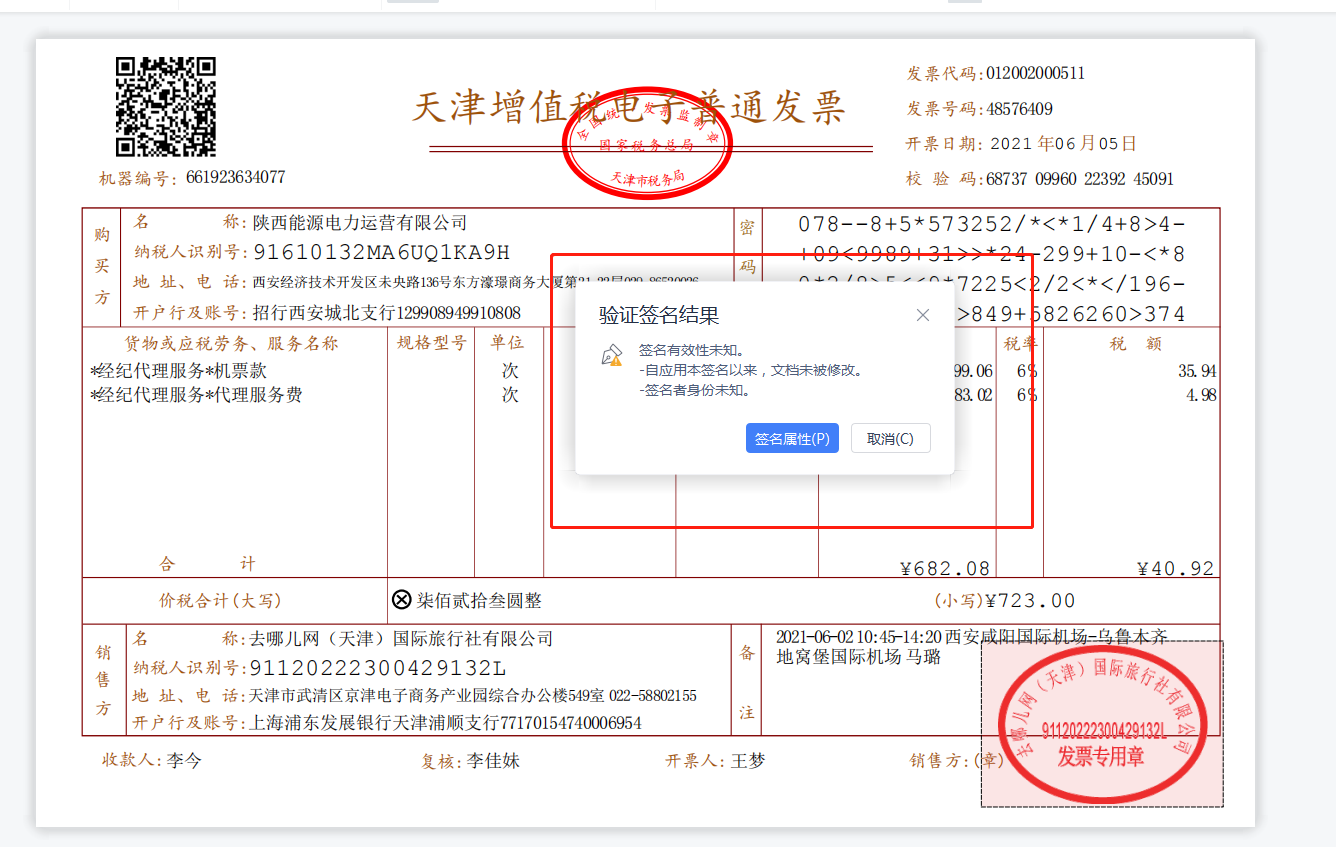
Task: Click the 验证签名结果 dialog title
Action: [x=659, y=316]
